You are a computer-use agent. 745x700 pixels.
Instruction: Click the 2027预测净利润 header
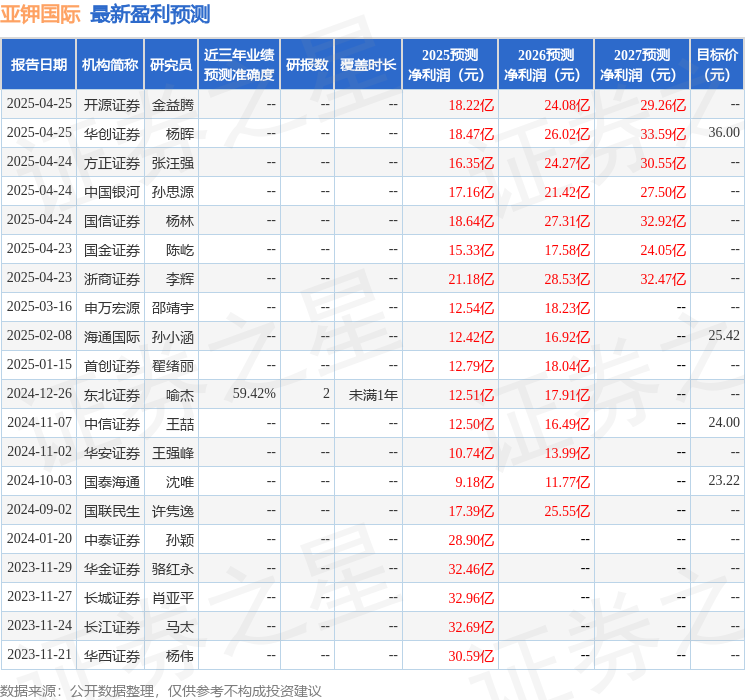642,65
